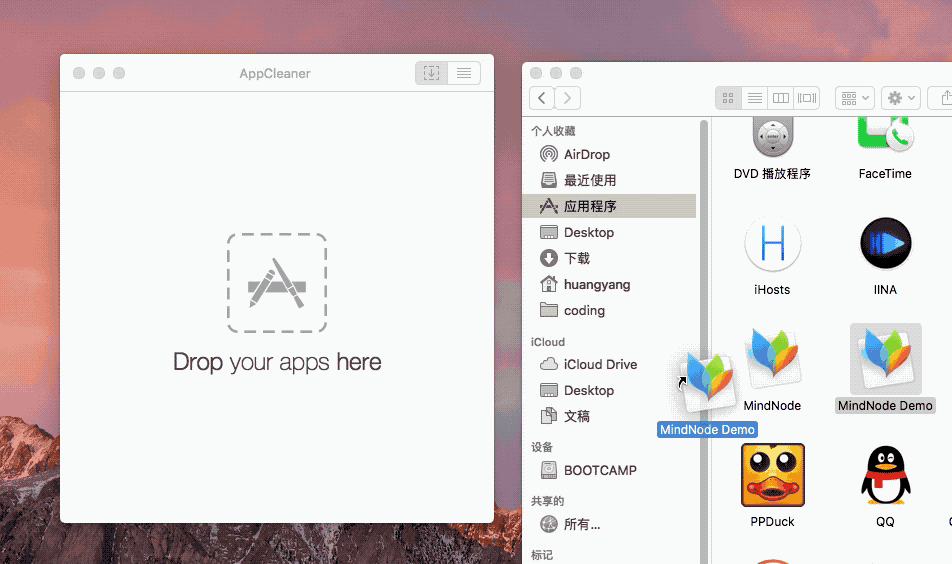952x564 pixels.
Task: Go back in the Finder window
Action: point(542,98)
